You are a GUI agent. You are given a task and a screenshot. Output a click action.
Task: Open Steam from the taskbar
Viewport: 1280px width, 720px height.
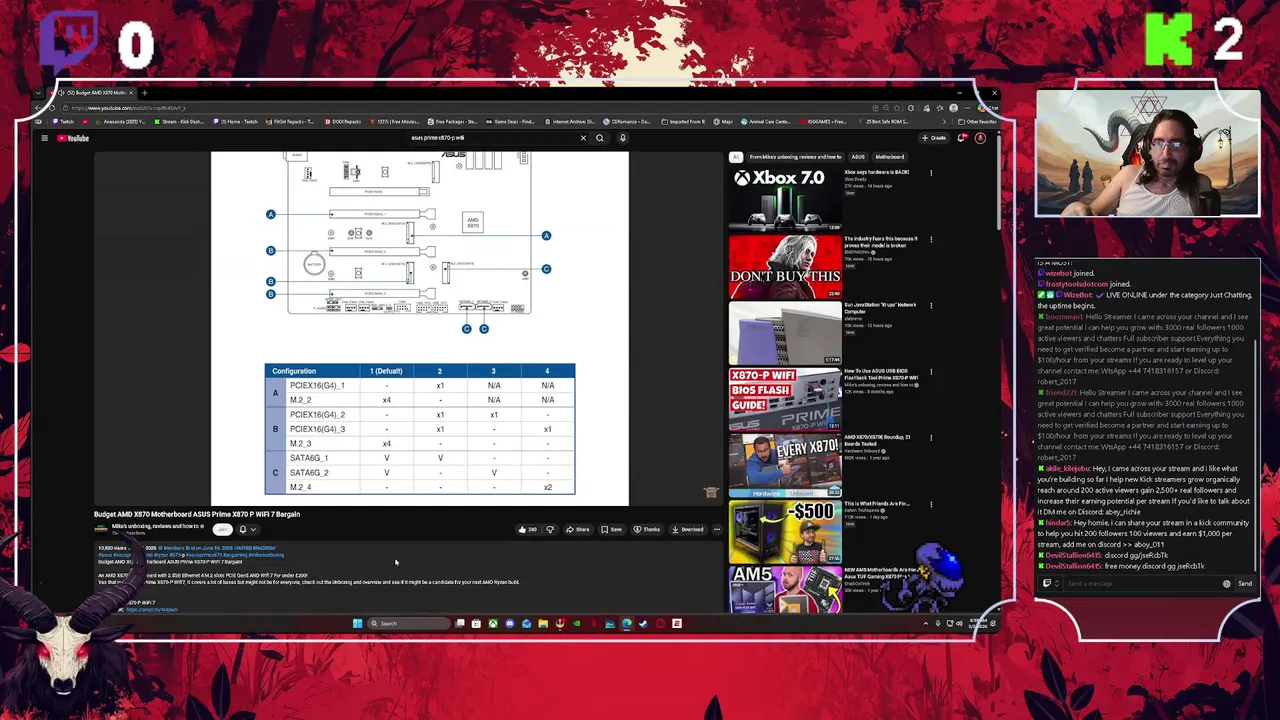(x=643, y=623)
